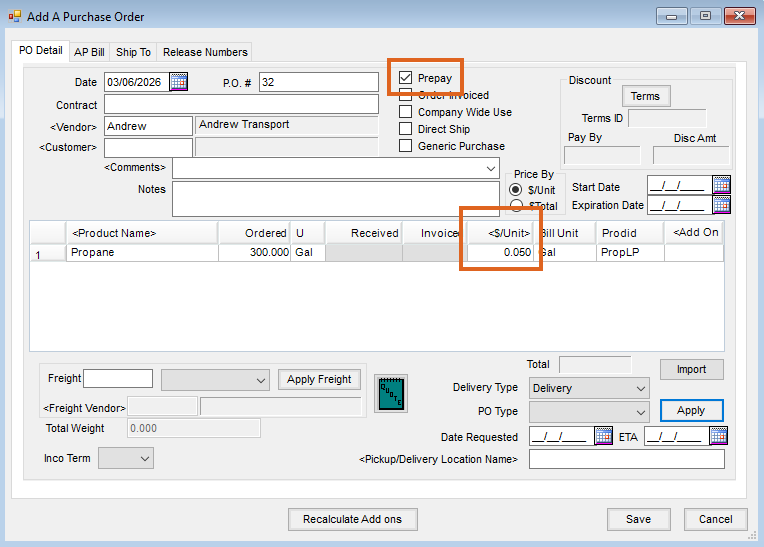Open the Date Requested calendar picker

[603, 435]
